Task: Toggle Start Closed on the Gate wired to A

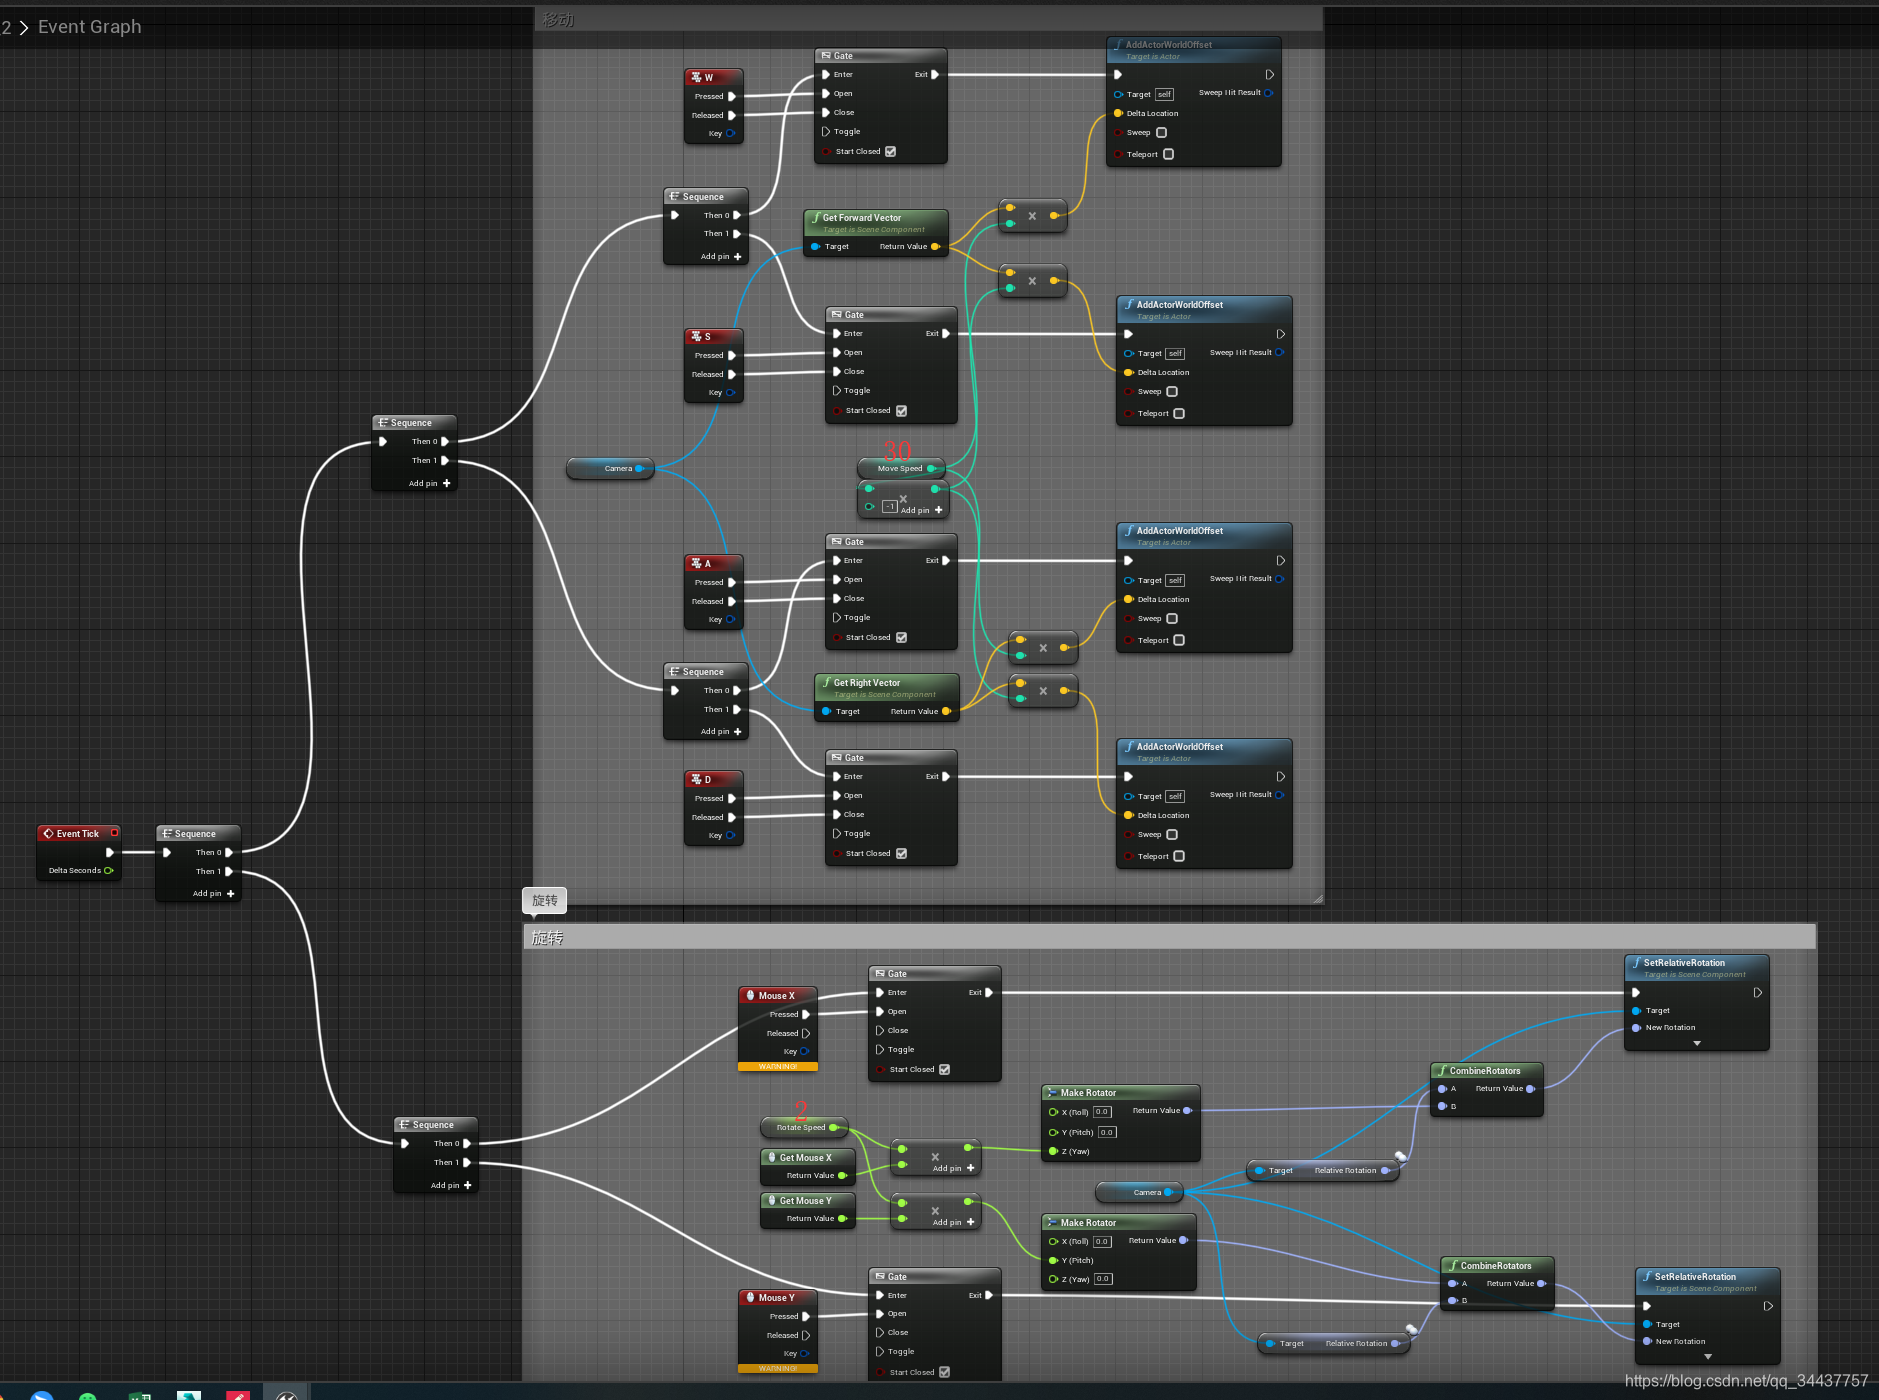Action: [x=901, y=637]
